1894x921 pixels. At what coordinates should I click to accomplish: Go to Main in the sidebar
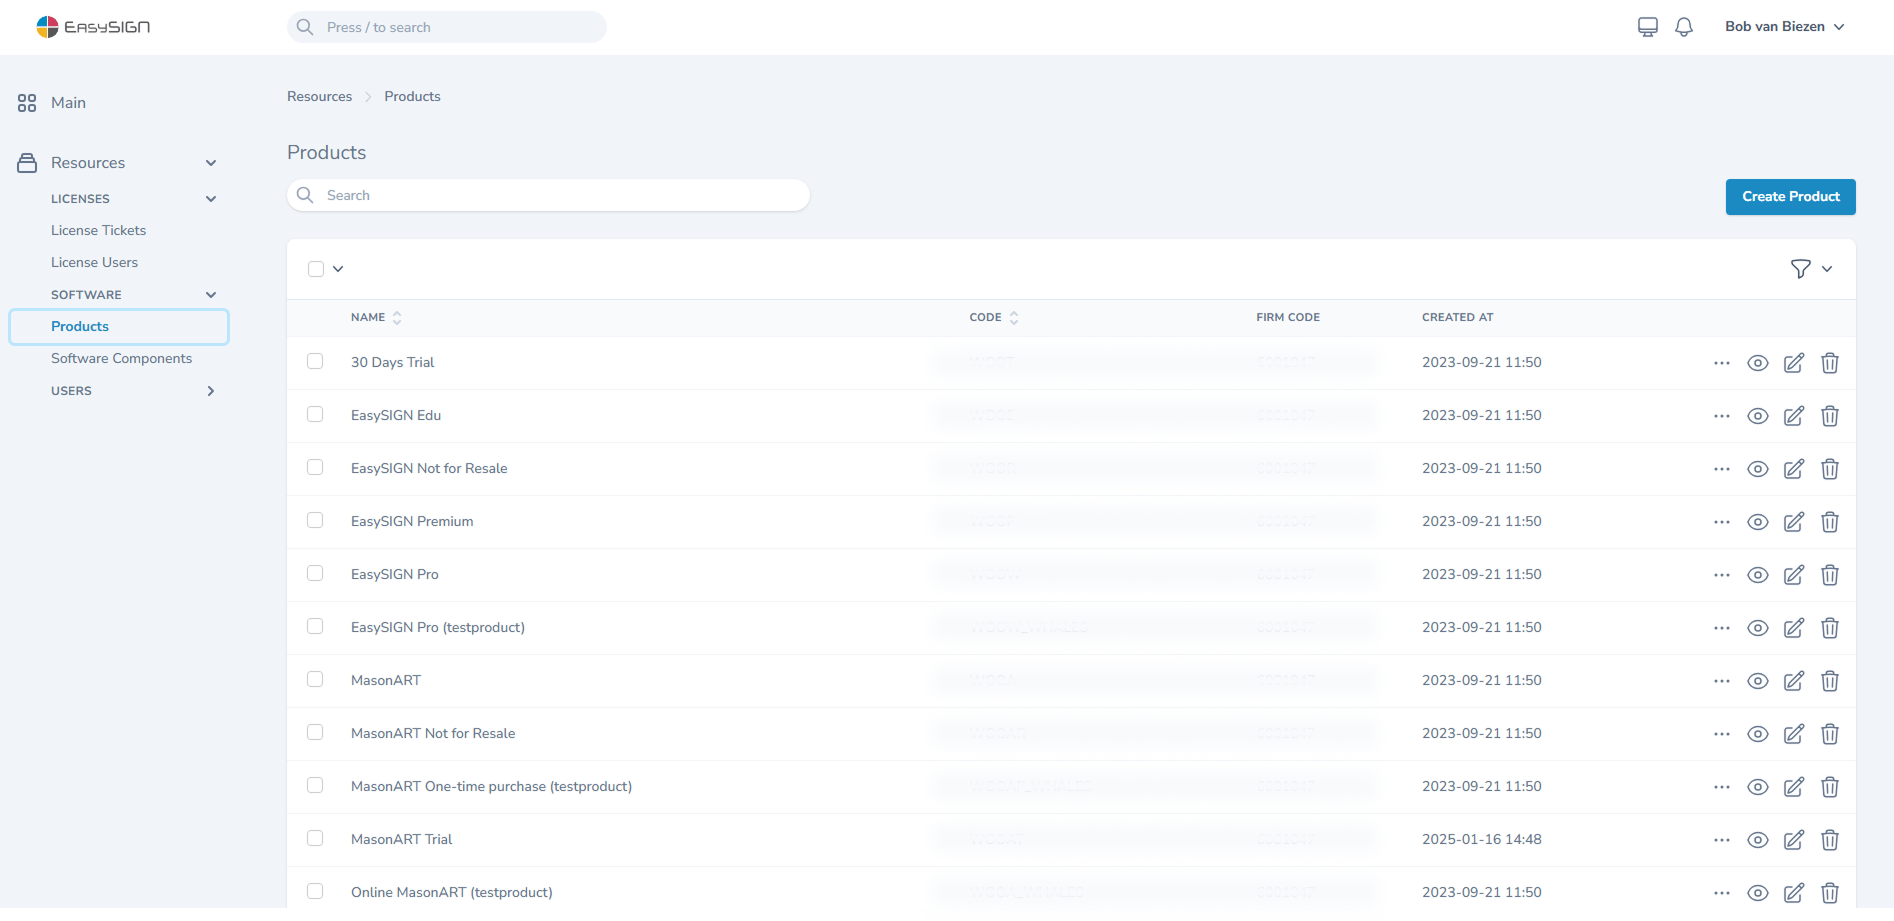pos(68,103)
